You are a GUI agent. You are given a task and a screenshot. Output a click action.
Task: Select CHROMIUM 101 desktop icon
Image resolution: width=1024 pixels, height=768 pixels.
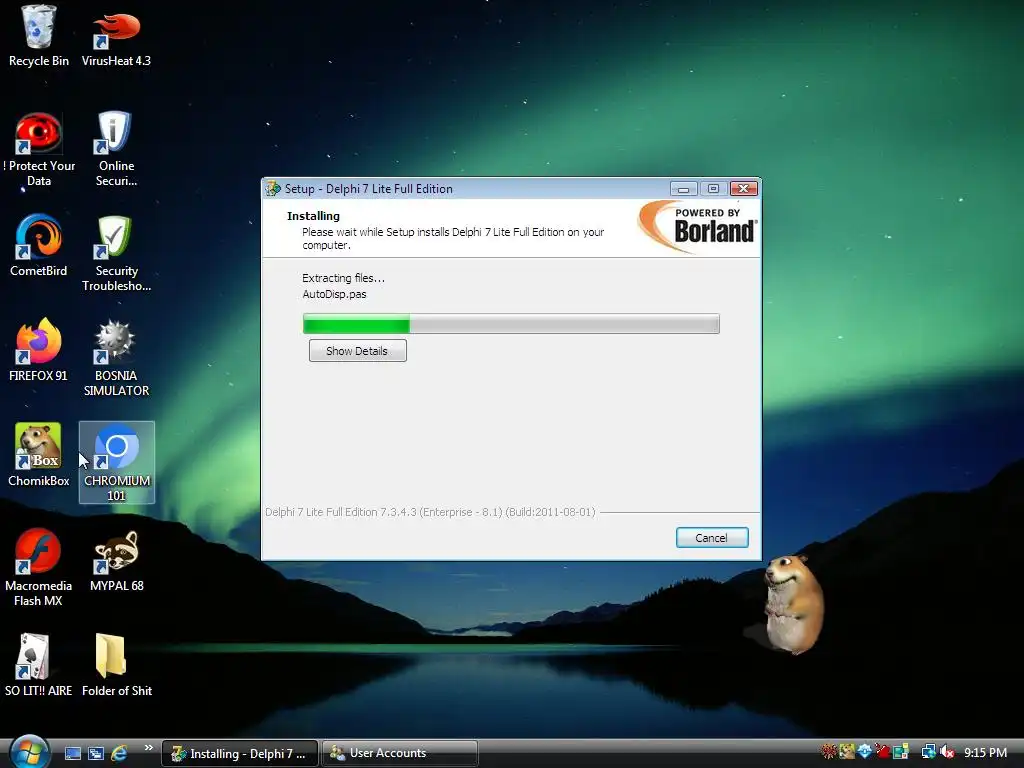click(117, 462)
